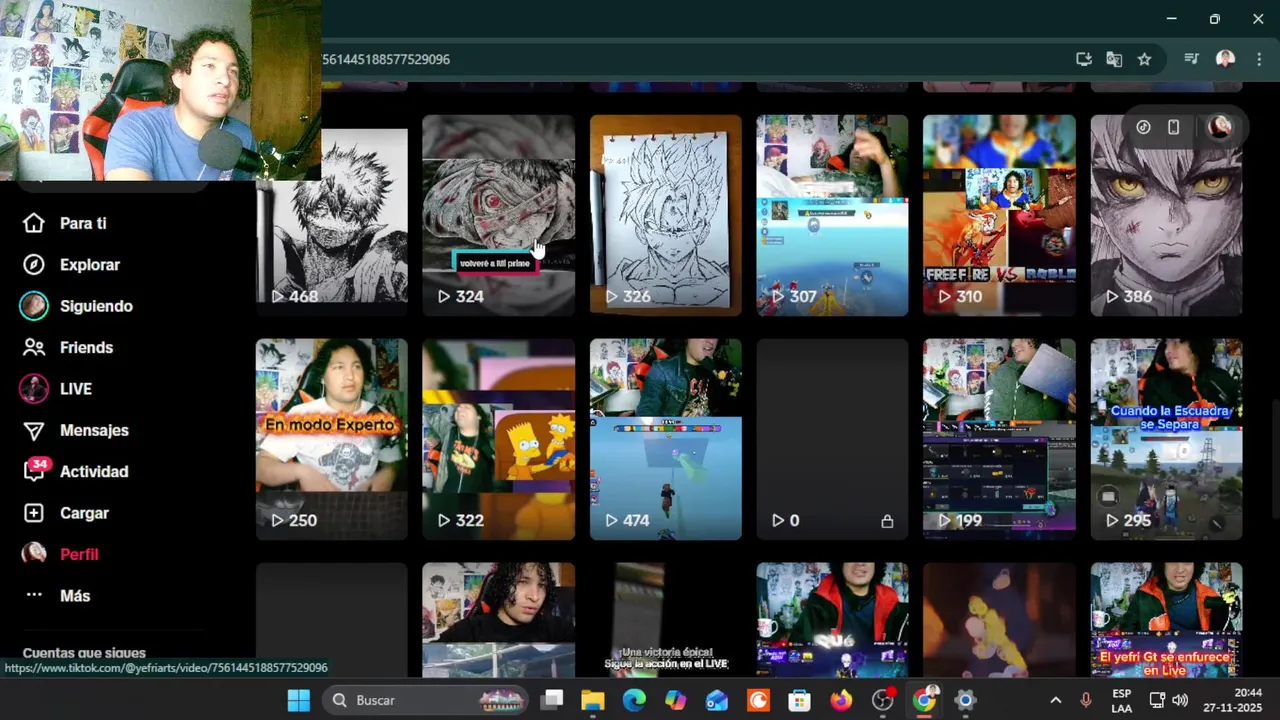Open the Para ti home icon

(x=34, y=223)
